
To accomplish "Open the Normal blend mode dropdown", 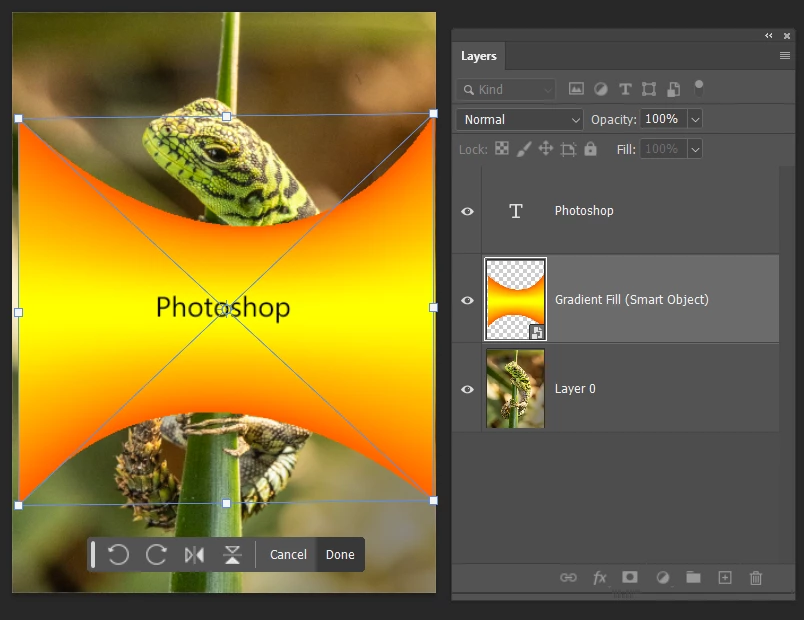I will tap(519, 119).
